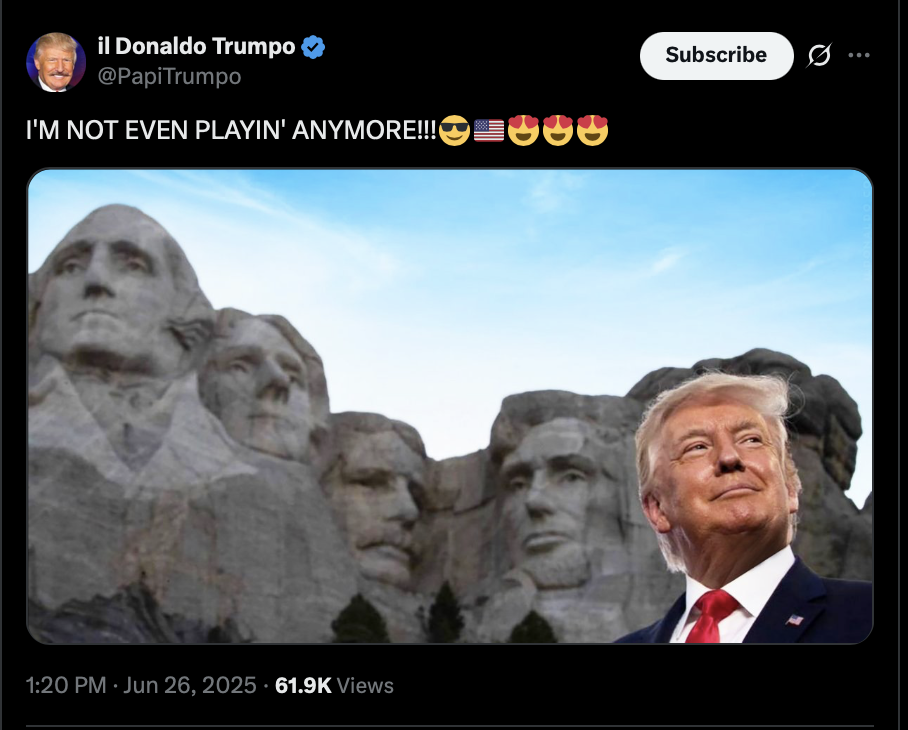908x730 pixels.
Task: Click the sunglasses face emoji
Action: [454, 130]
